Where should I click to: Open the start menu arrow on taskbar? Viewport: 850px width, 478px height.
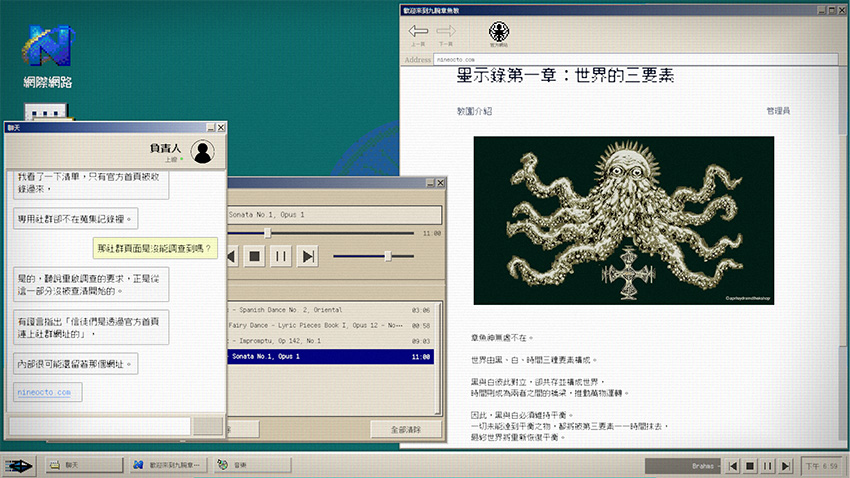(x=18, y=466)
